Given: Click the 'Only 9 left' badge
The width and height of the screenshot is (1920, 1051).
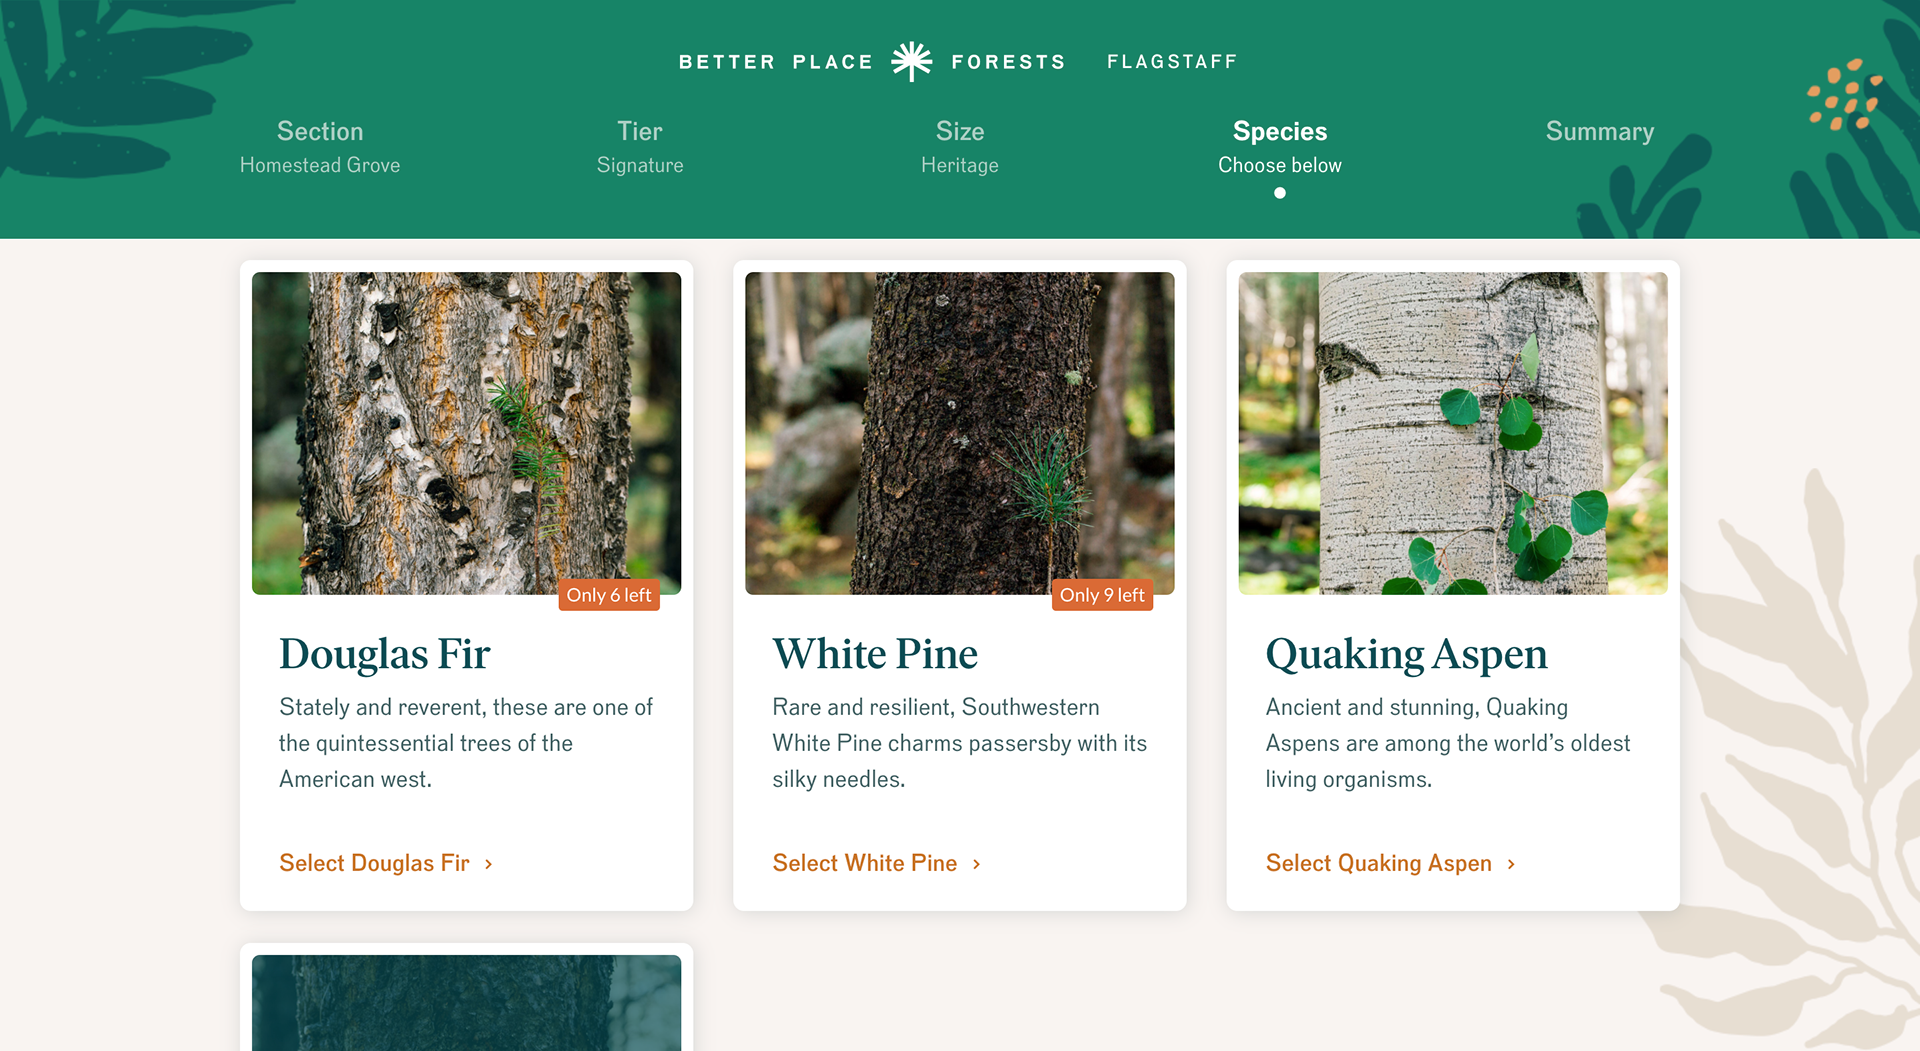Looking at the screenshot, I should tap(1102, 595).
